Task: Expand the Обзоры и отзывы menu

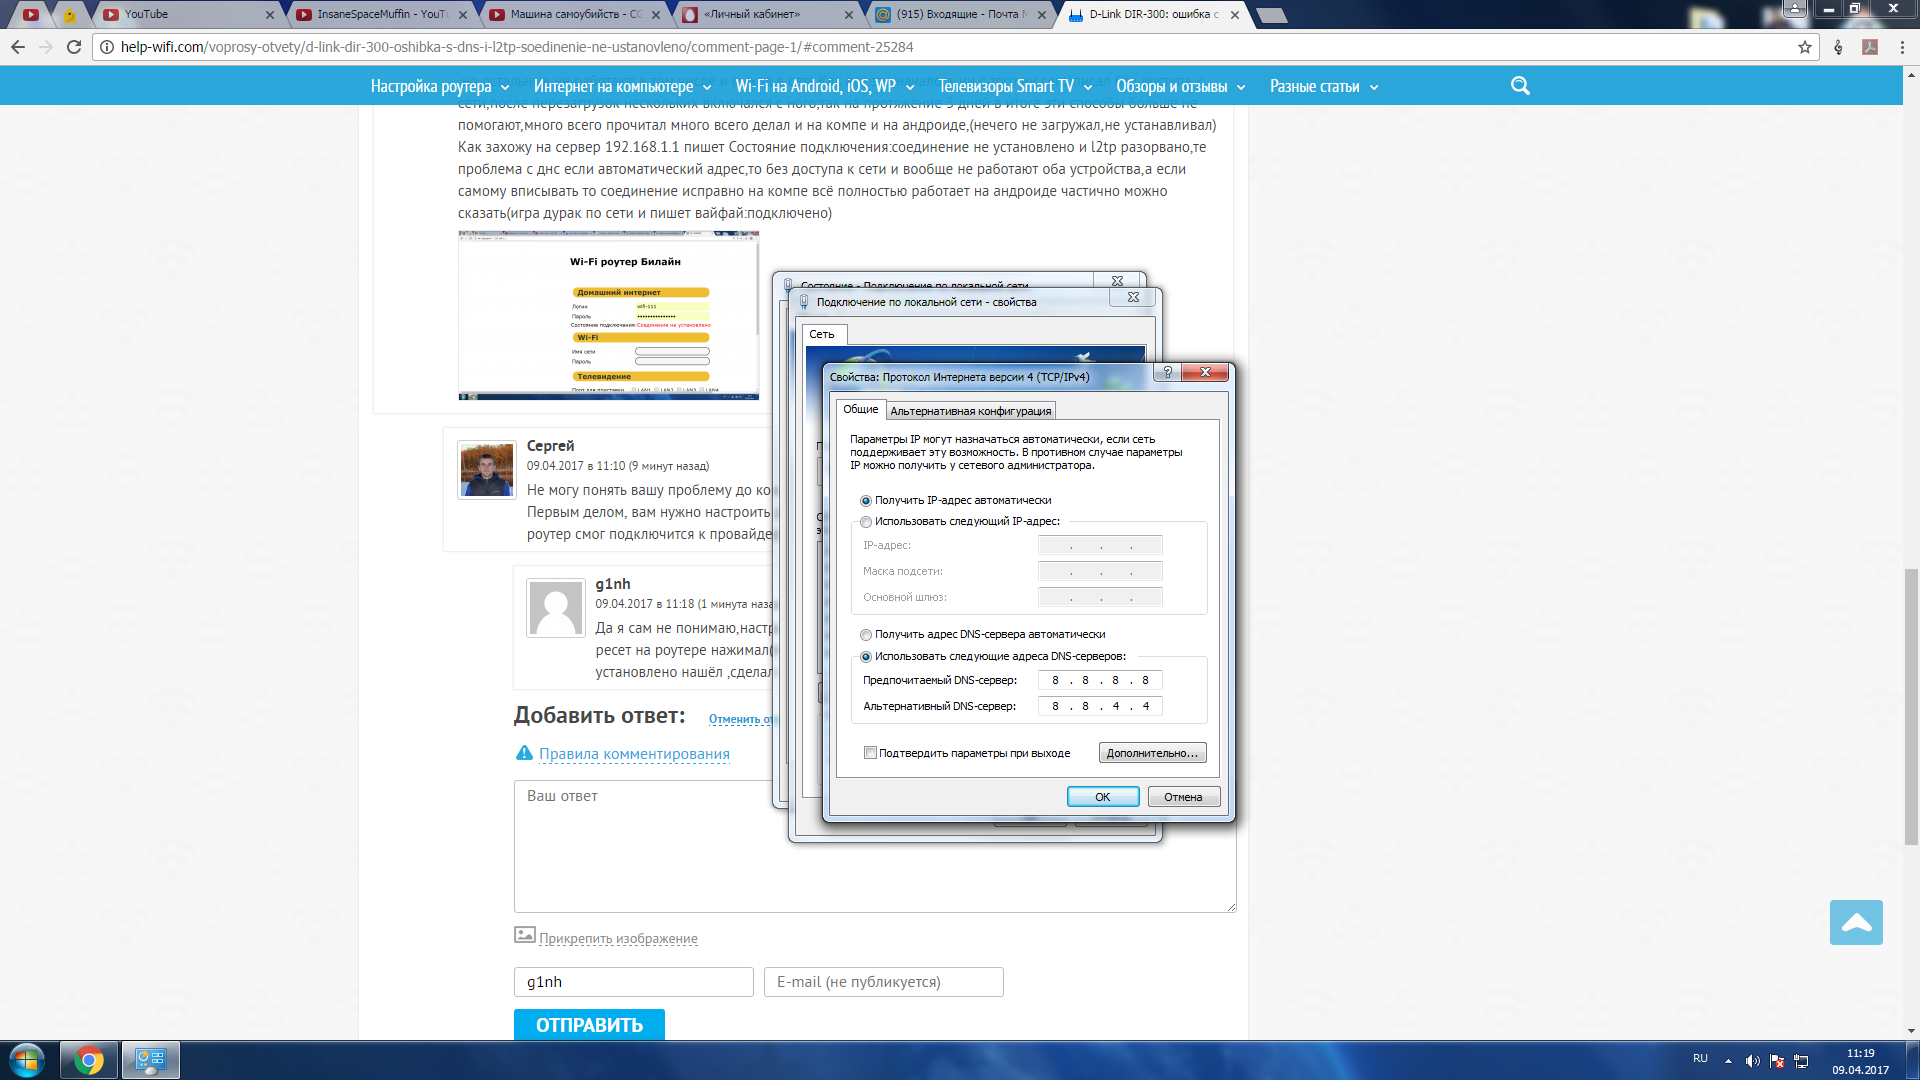Action: click(x=1181, y=86)
